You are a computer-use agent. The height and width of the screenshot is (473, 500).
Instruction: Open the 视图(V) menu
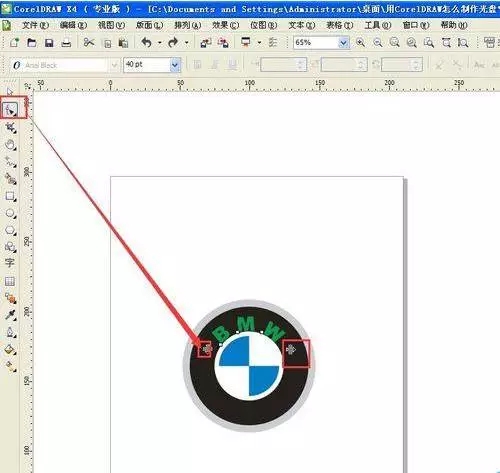point(111,25)
